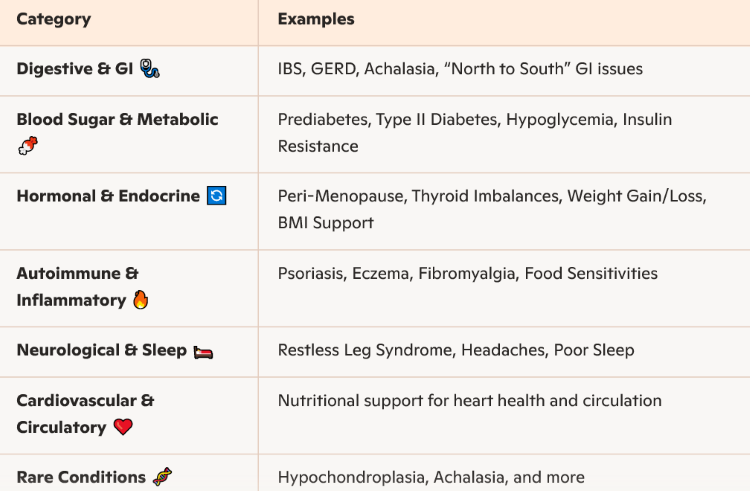
Task: Click the IBS, GERD, Achalasia examples text
Action: point(460,69)
